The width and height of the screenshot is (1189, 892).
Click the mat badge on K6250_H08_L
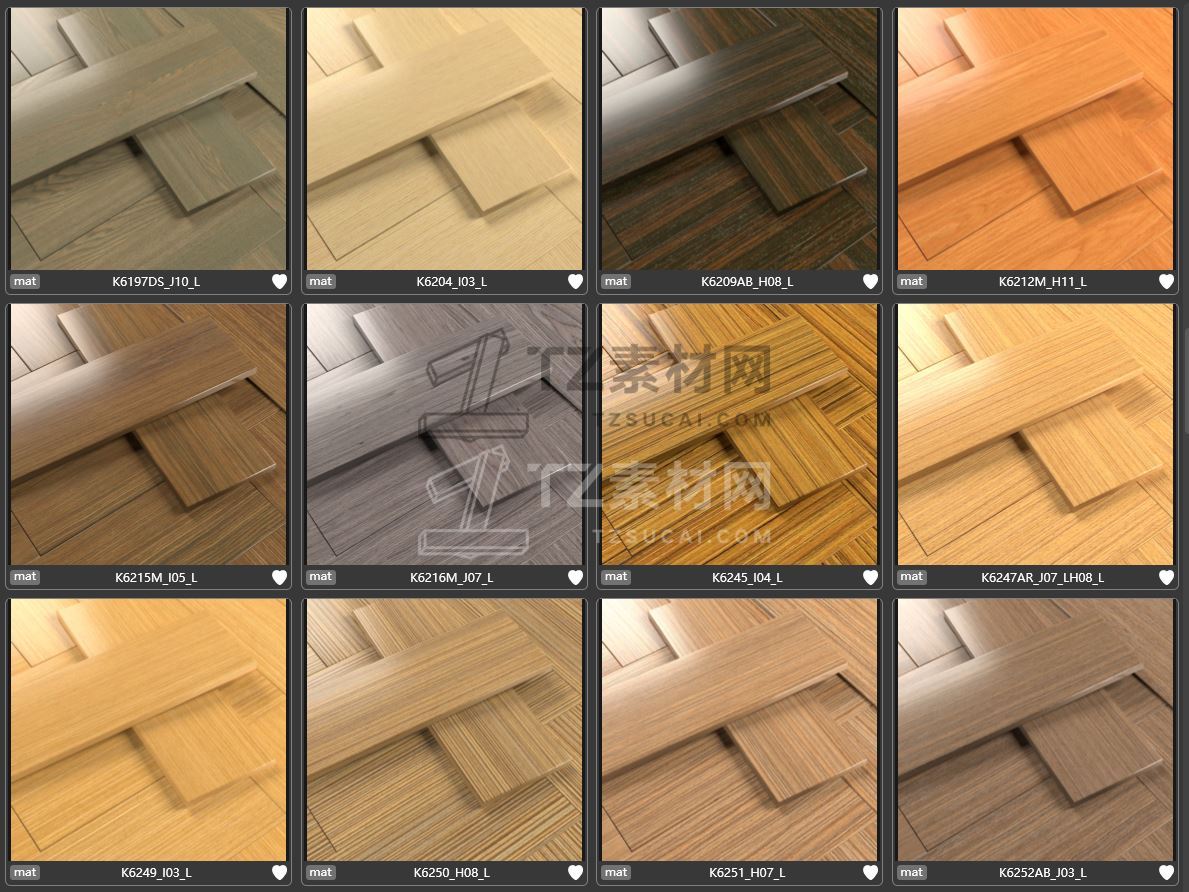coord(321,872)
